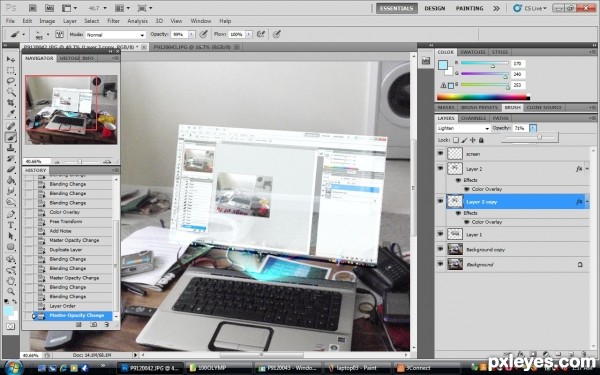Select the Pen tool

tap(11, 214)
